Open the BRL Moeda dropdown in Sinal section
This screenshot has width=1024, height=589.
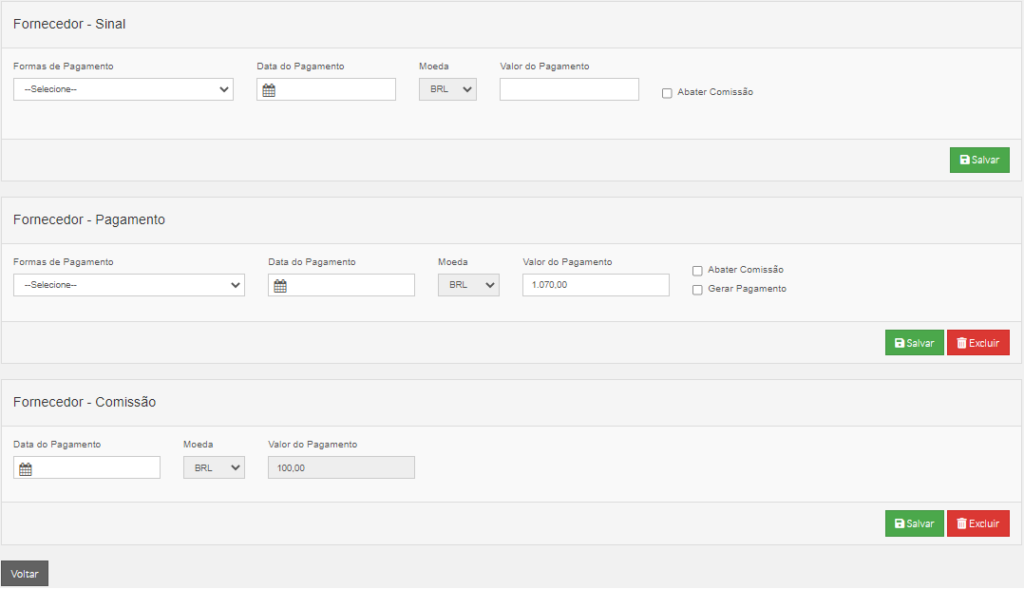447,89
